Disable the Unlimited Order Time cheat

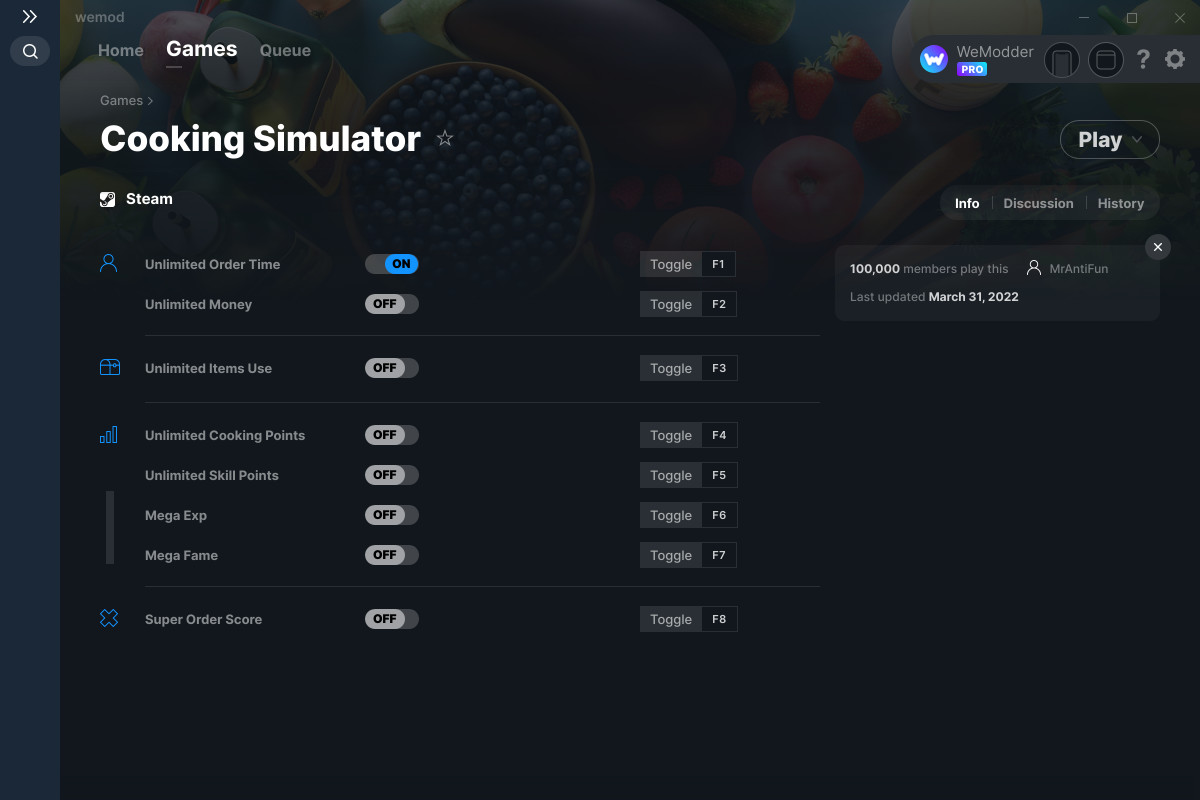coord(392,264)
